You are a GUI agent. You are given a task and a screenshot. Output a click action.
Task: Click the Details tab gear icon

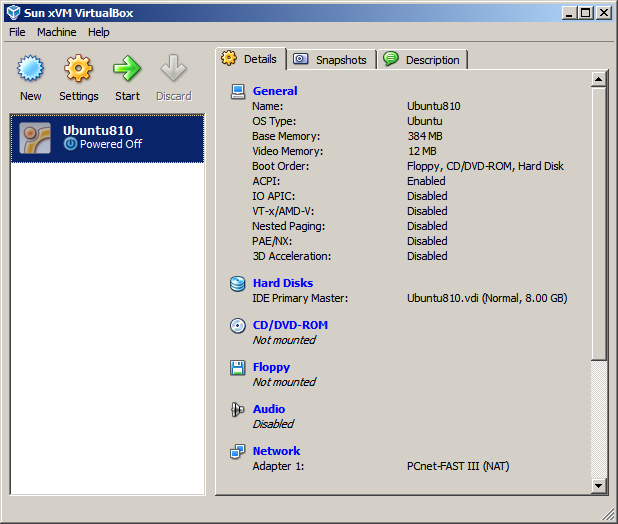[229, 58]
